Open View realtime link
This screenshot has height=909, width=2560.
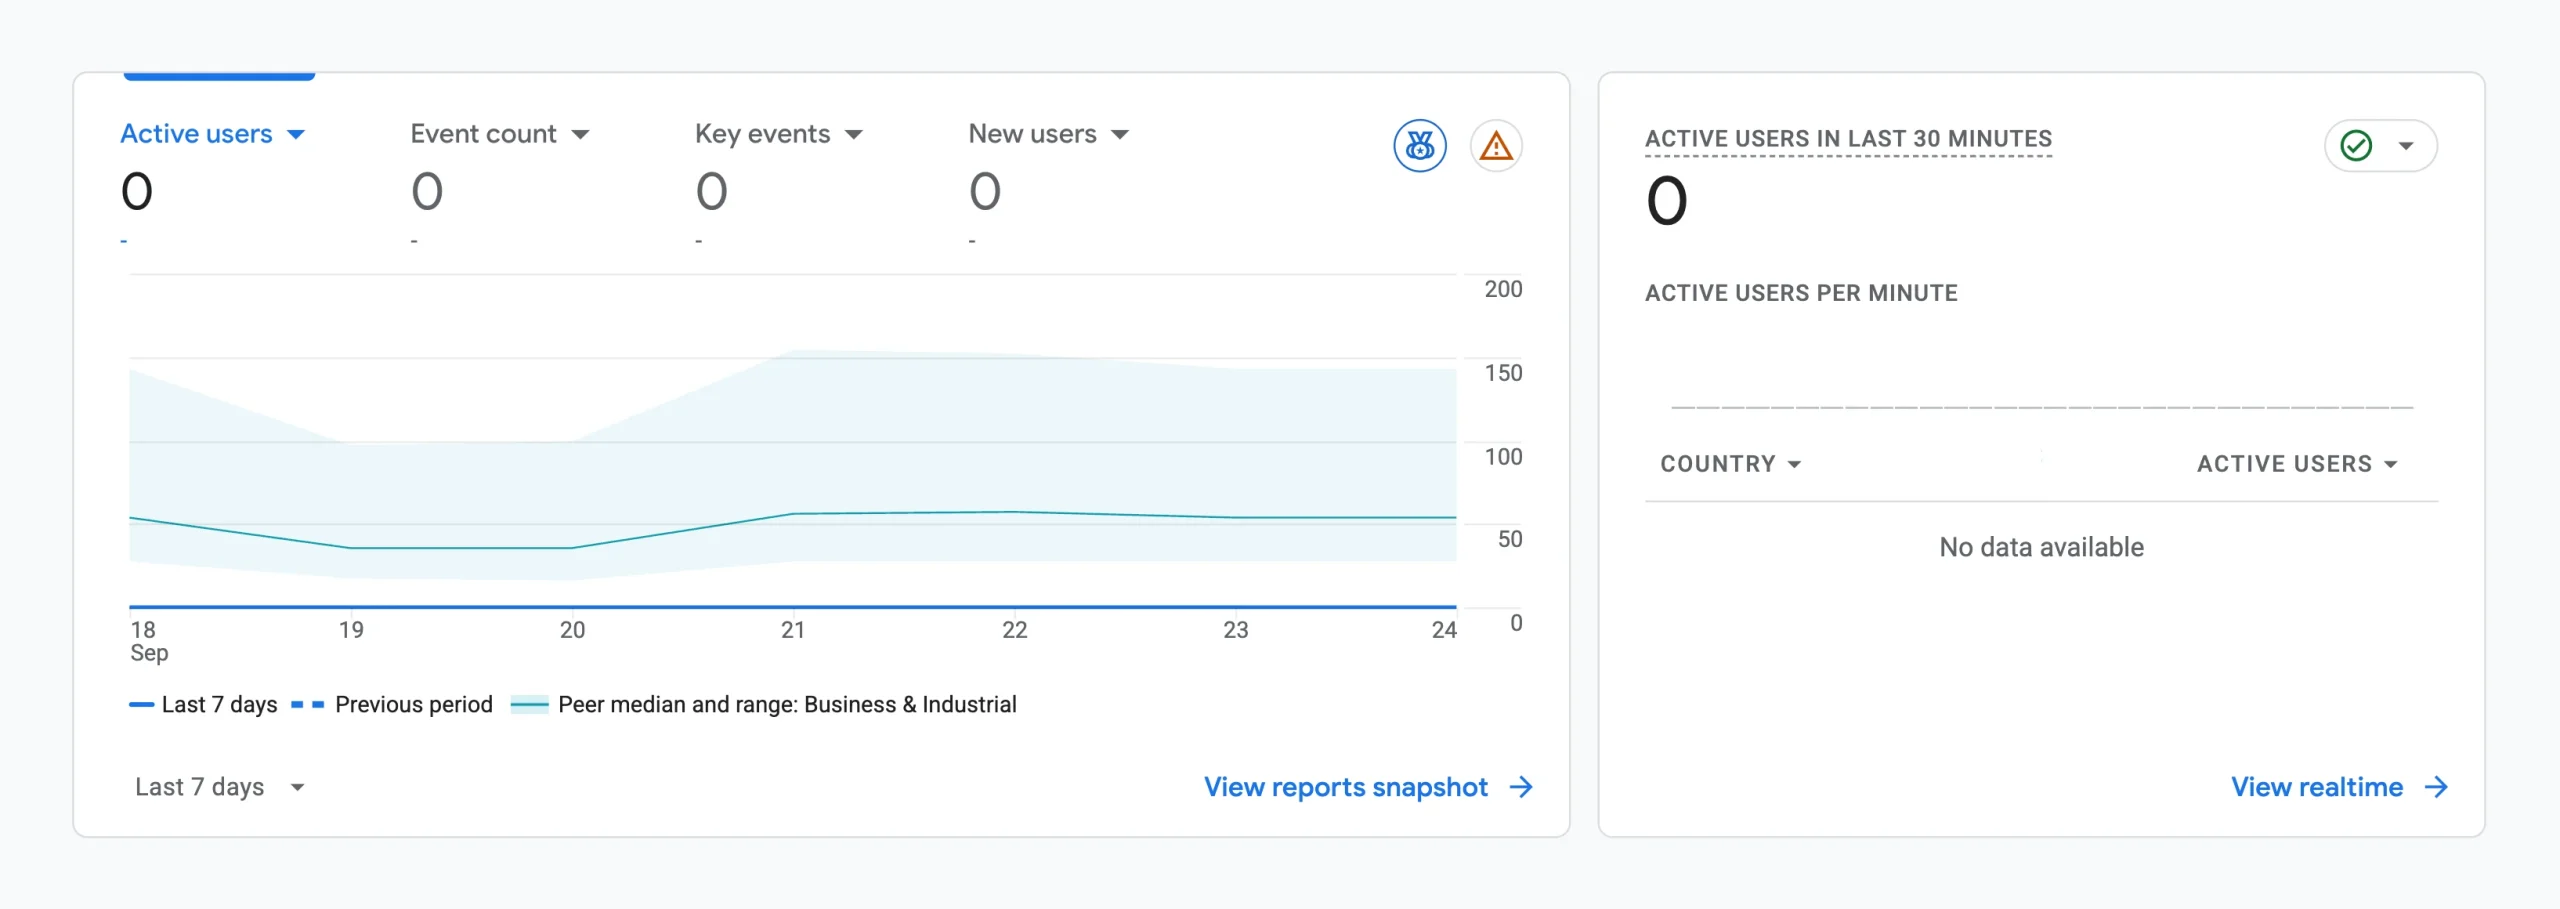[2317, 787]
